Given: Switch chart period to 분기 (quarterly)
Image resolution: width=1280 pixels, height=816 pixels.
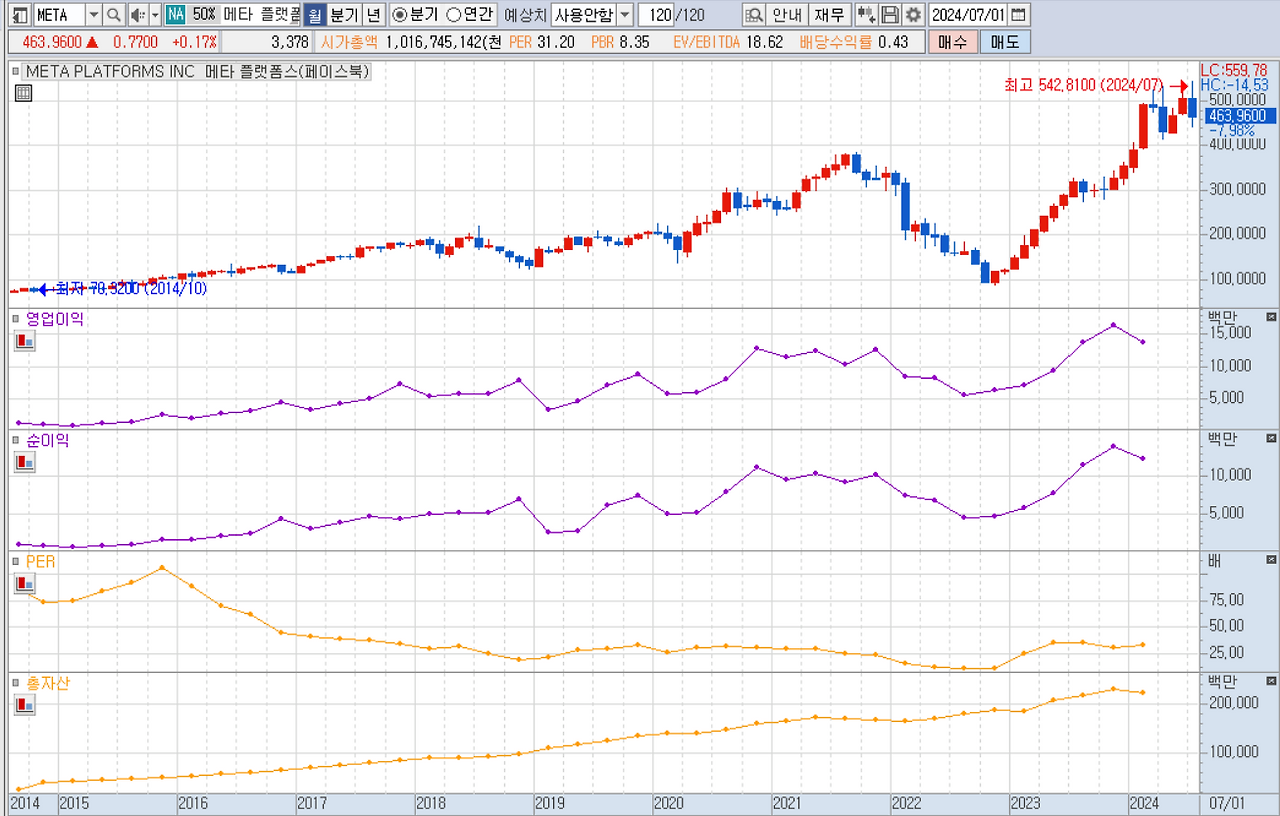Looking at the screenshot, I should pyautogui.click(x=343, y=15).
